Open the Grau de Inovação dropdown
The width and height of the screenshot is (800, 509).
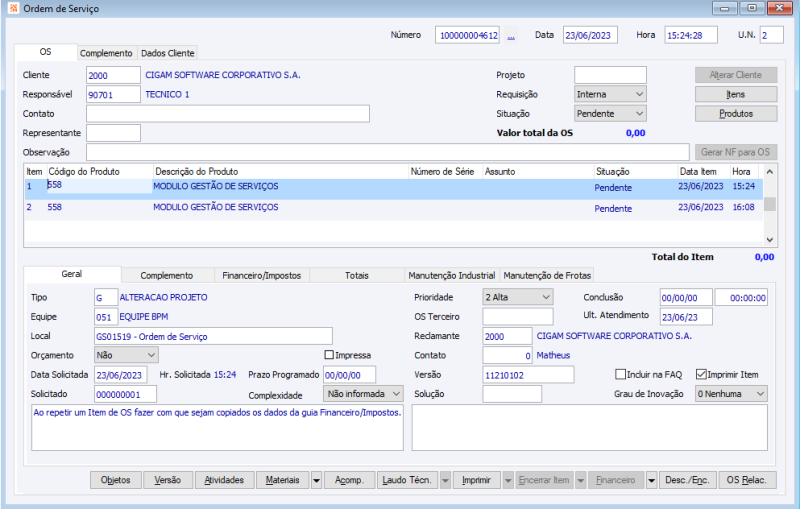731,394
